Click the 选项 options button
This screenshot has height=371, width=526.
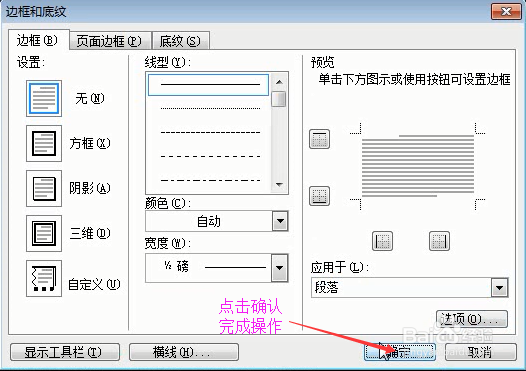471,319
